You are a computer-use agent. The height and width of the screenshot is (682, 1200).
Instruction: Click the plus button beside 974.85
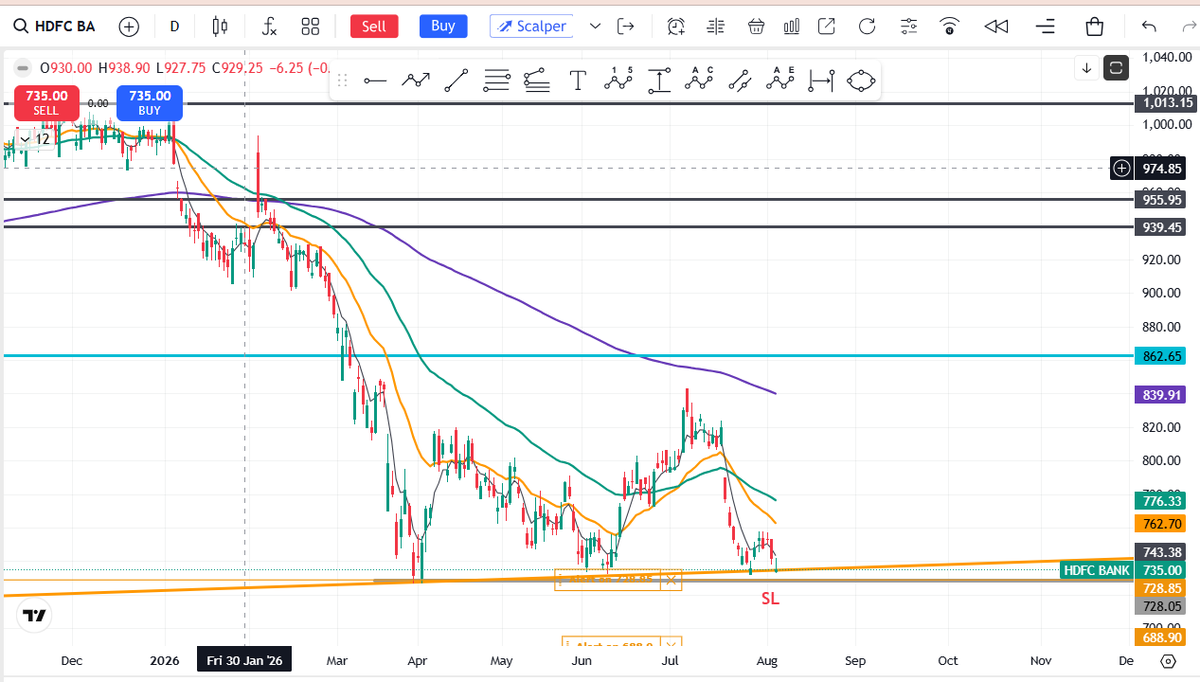[1122, 168]
